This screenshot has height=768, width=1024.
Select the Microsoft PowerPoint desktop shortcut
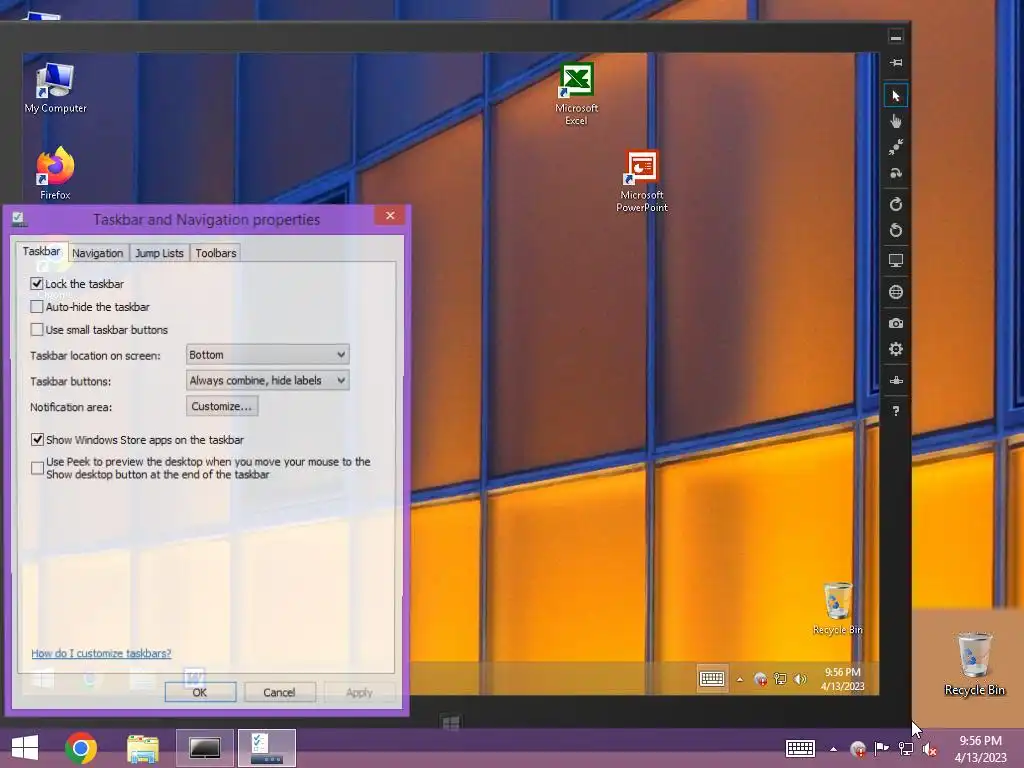coord(641,181)
